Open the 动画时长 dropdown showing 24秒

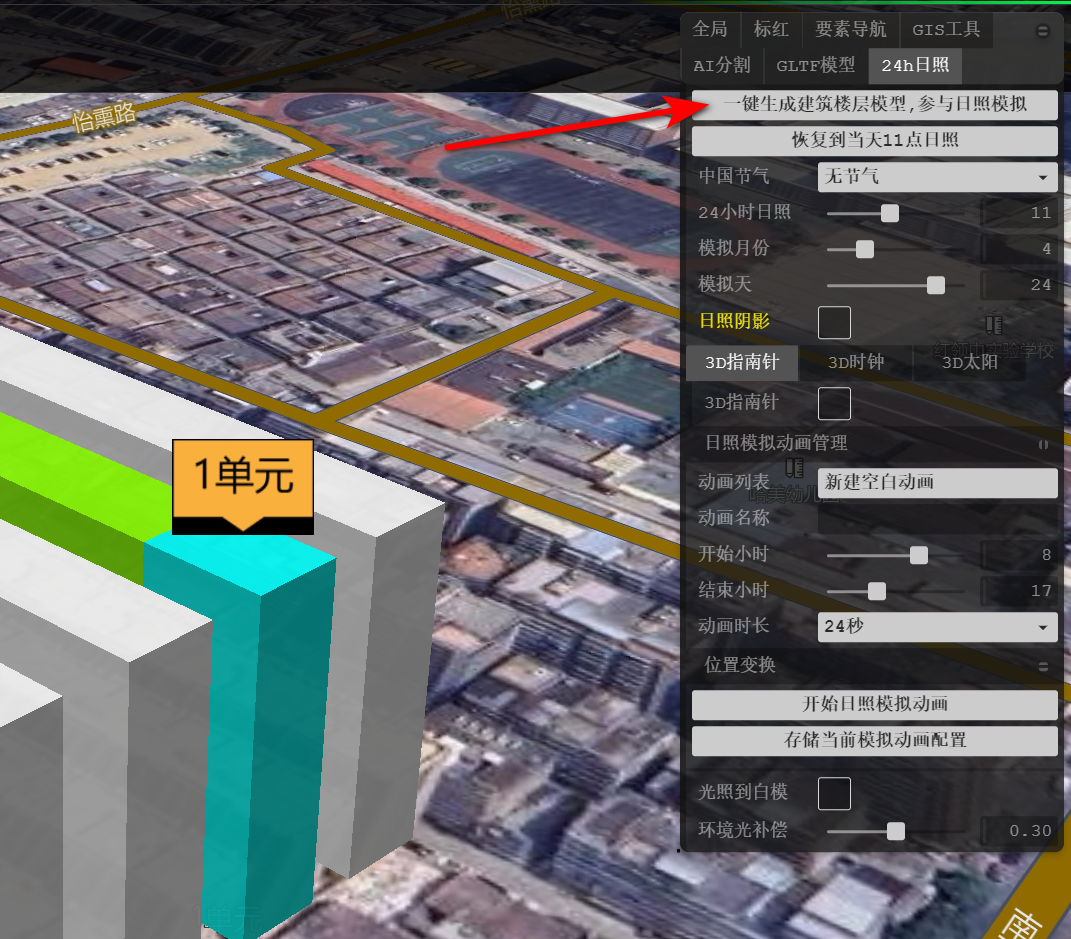[937, 627]
